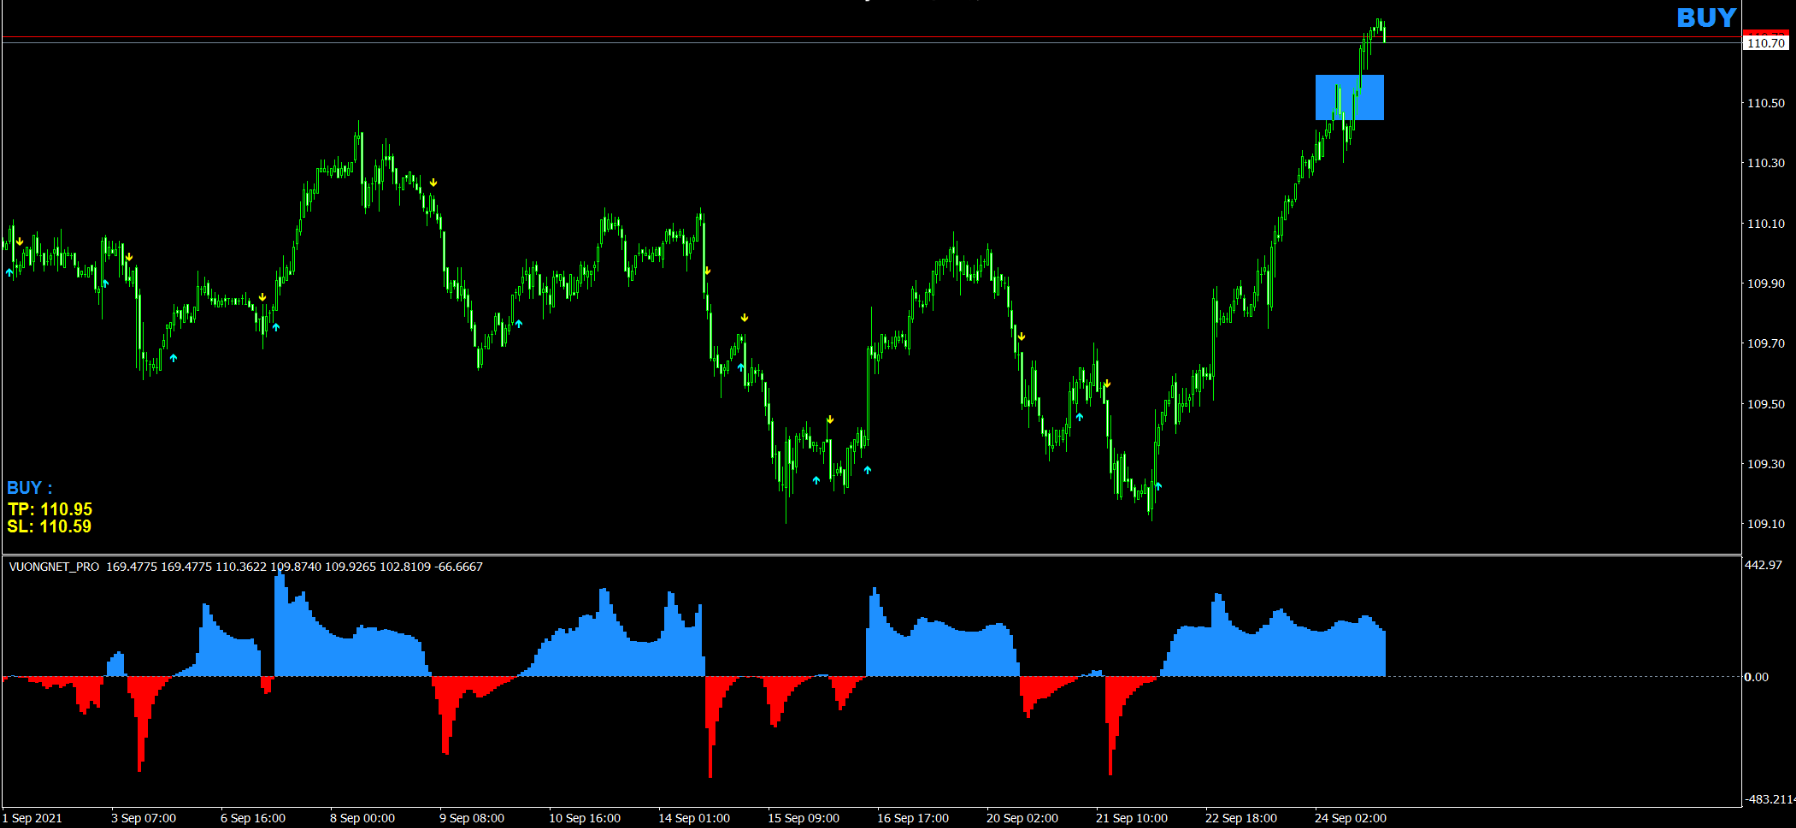The image size is (1796, 828).
Task: Select the blue rectangle near 110.50
Action: click(x=1349, y=97)
